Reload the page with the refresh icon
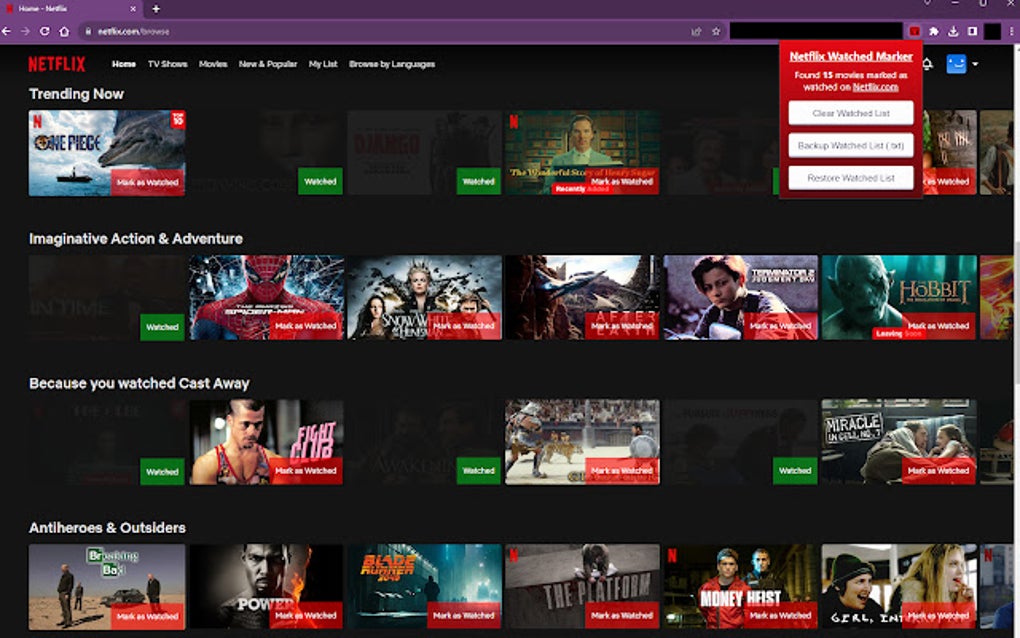1020x638 pixels. click(x=43, y=31)
